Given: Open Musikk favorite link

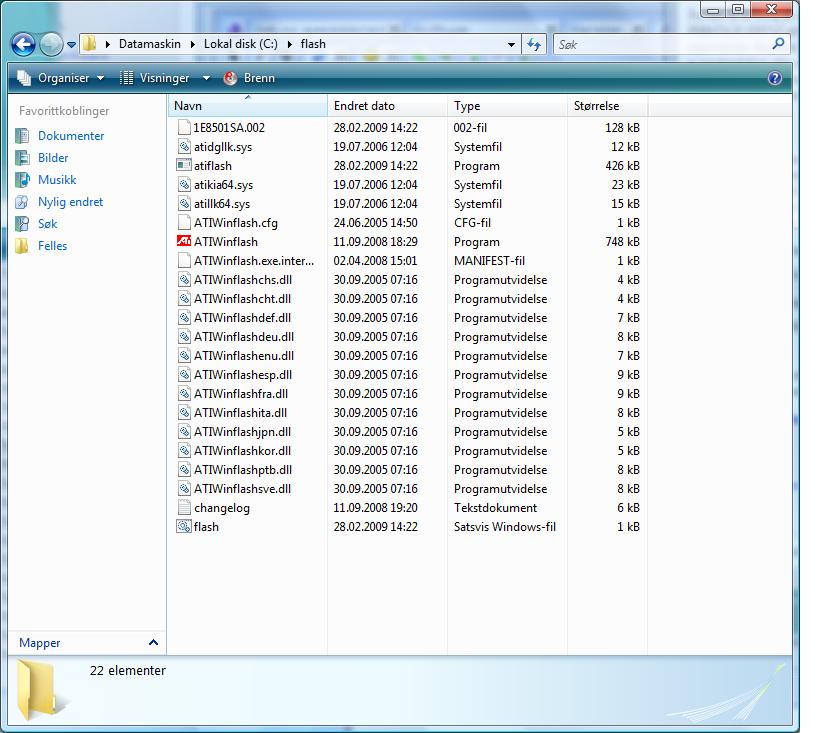Looking at the screenshot, I should pos(57,180).
